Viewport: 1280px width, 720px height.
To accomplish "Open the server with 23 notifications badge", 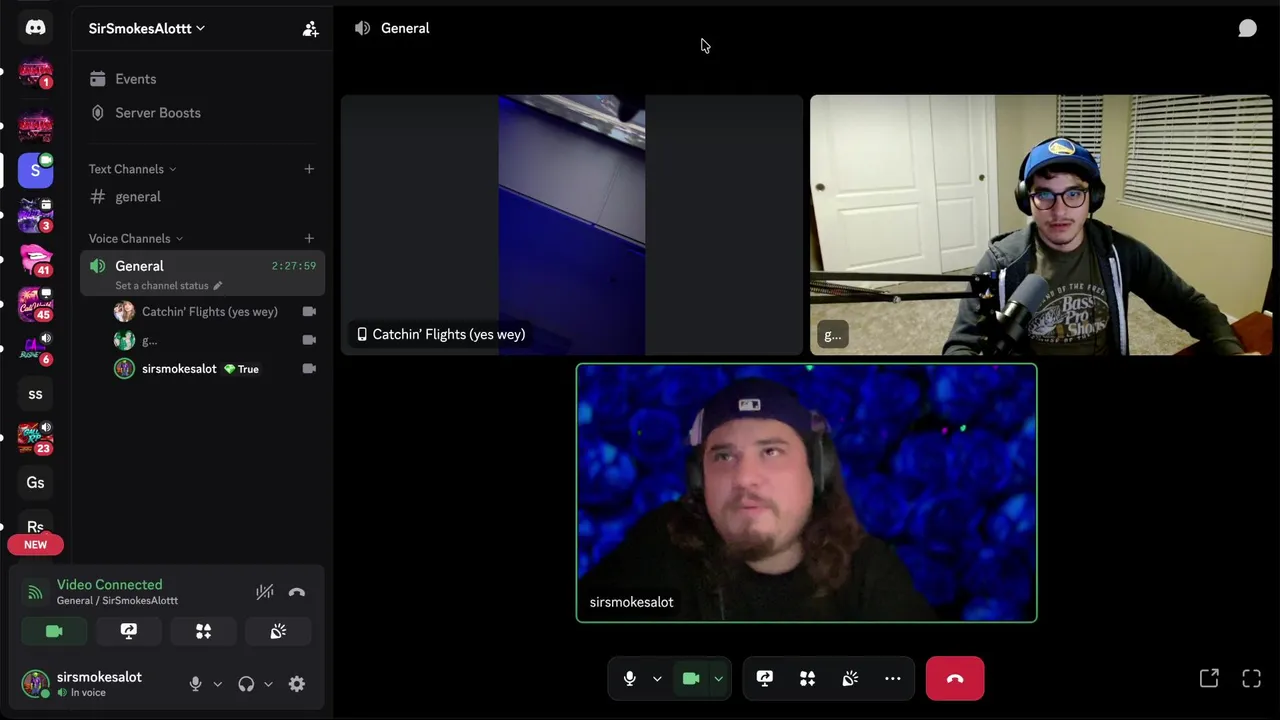I will coord(35,438).
